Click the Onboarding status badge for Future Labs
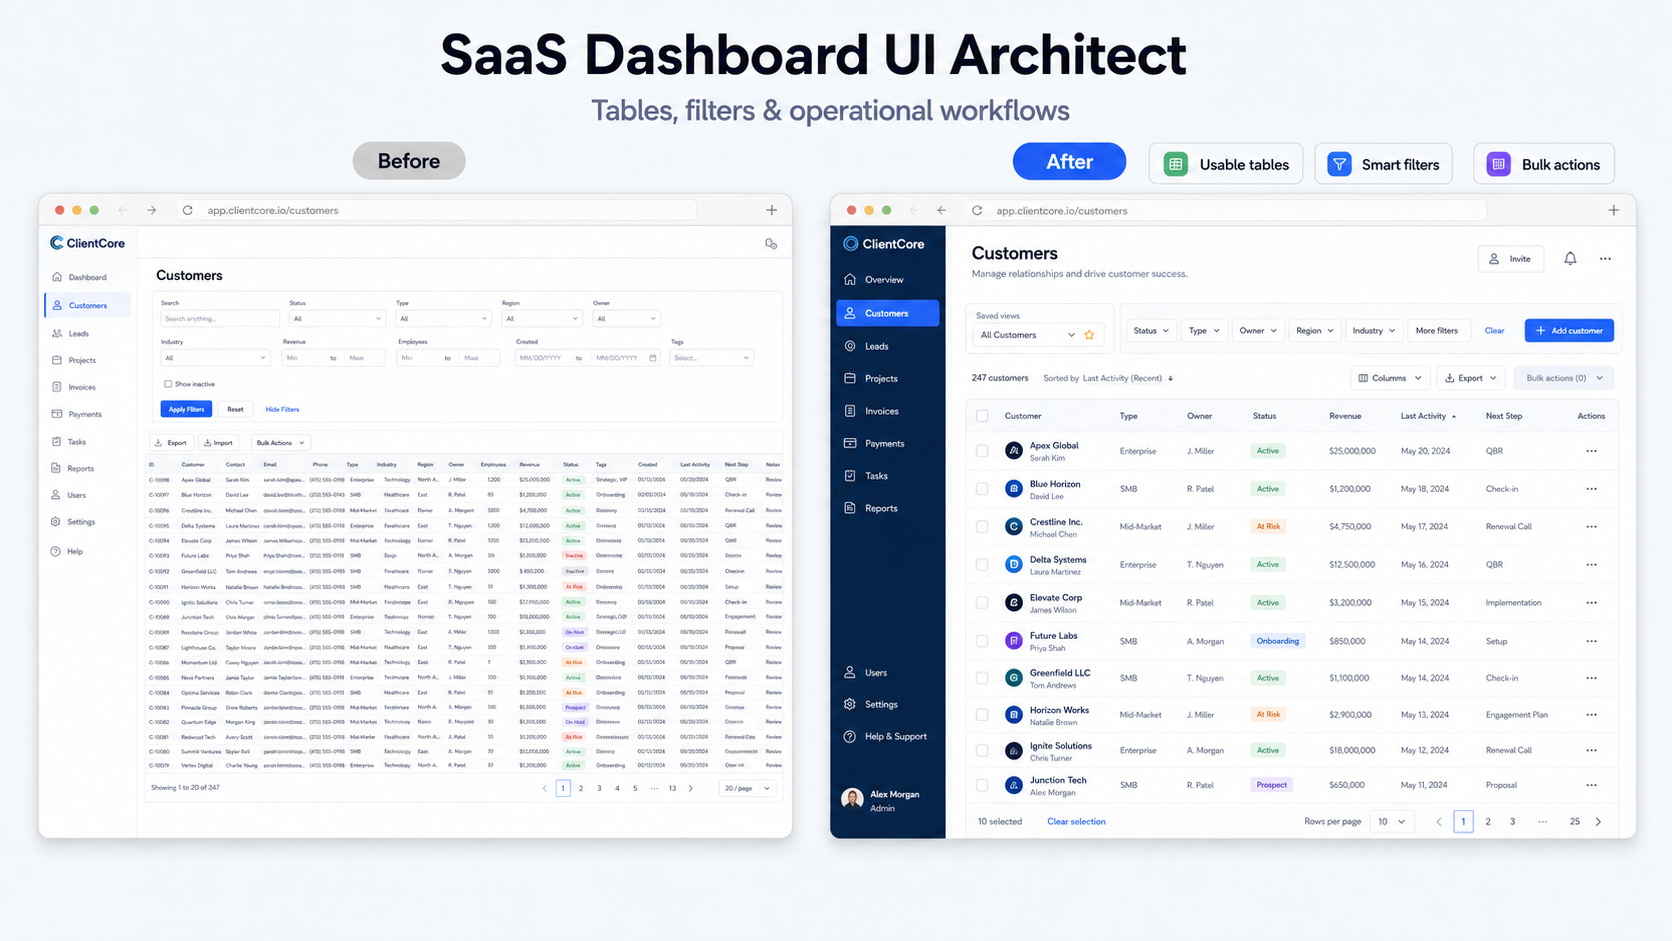This screenshot has width=1672, height=941. click(1277, 641)
